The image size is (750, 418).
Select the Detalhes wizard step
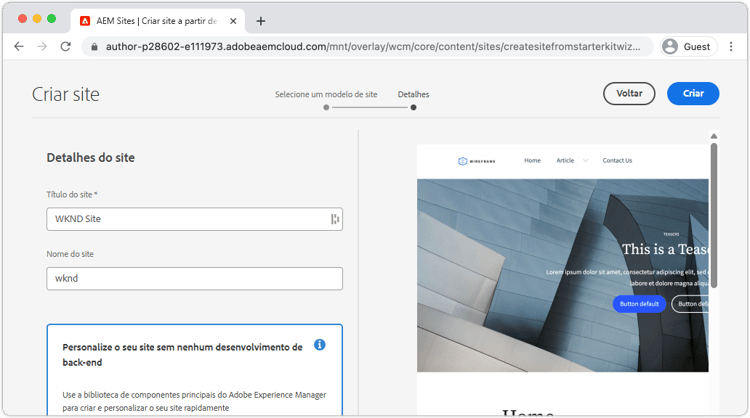click(413, 94)
